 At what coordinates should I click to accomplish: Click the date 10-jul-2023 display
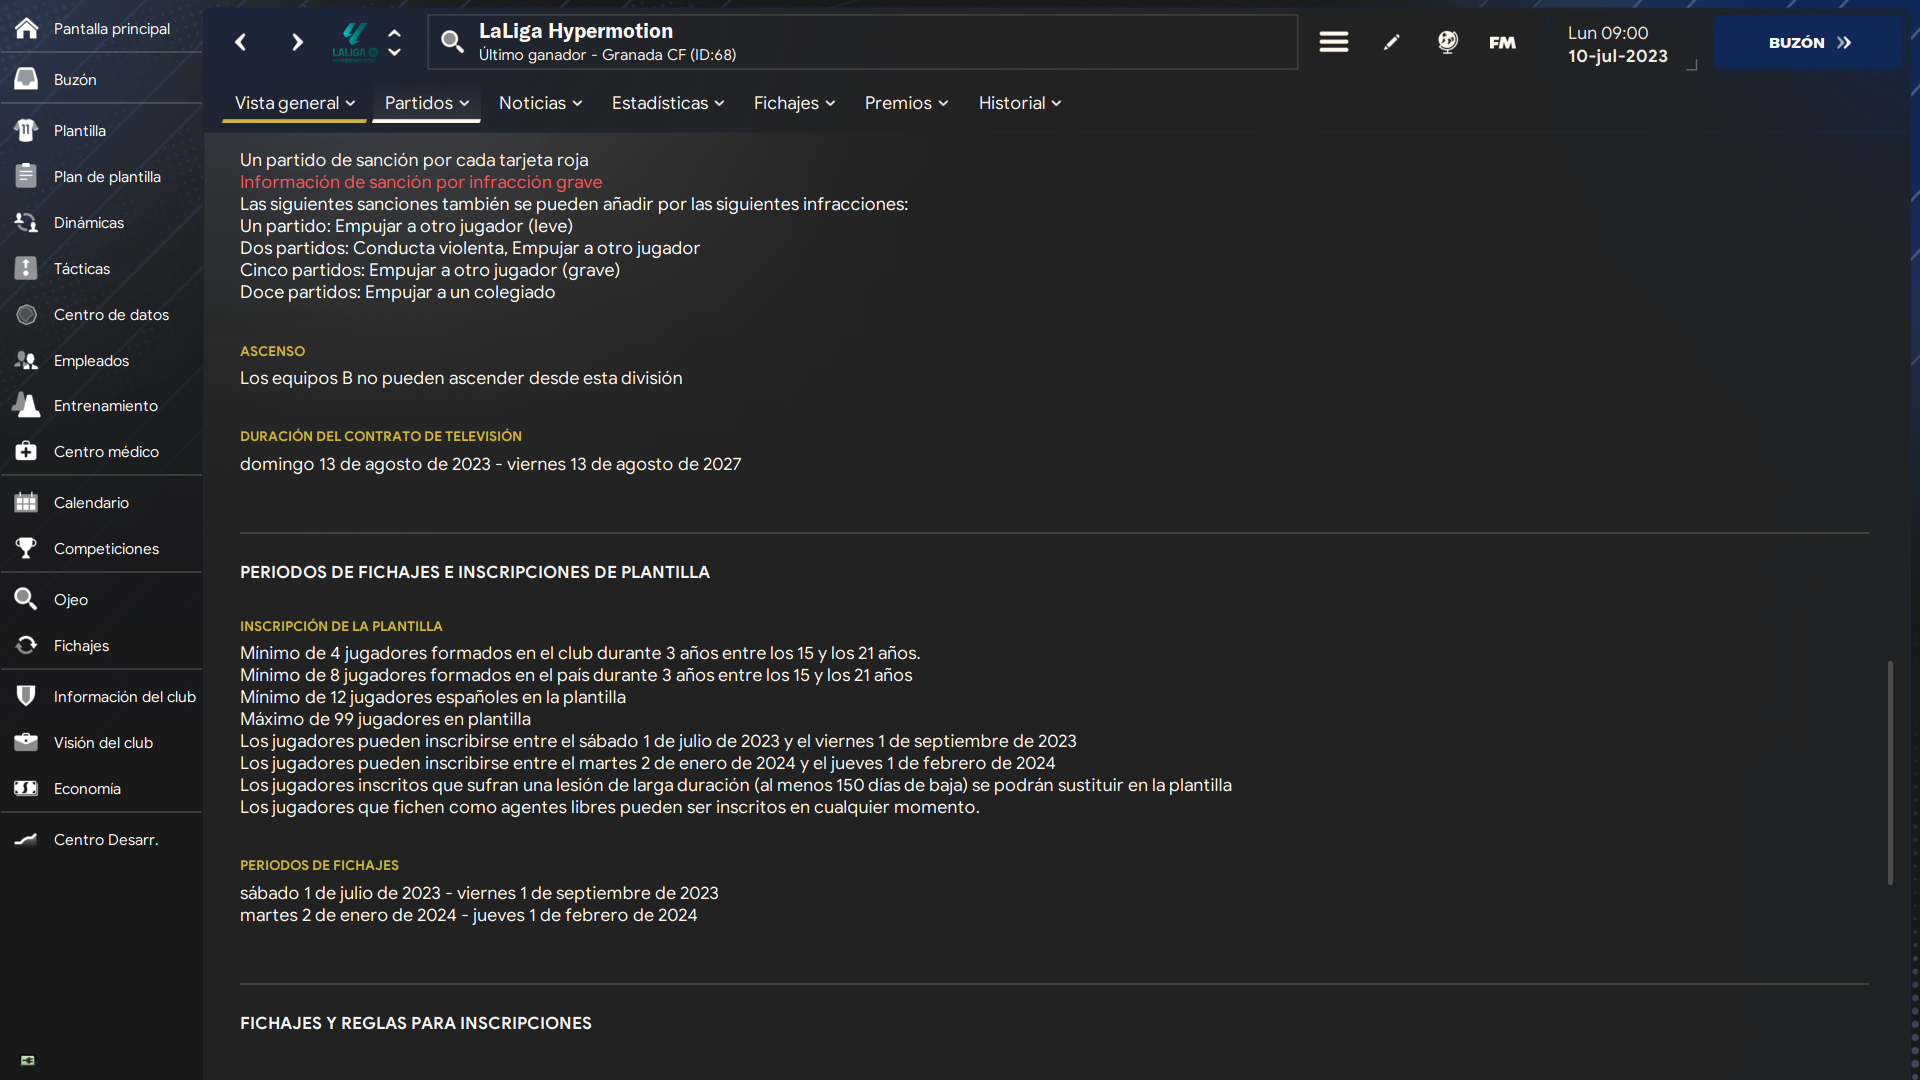click(x=1617, y=56)
